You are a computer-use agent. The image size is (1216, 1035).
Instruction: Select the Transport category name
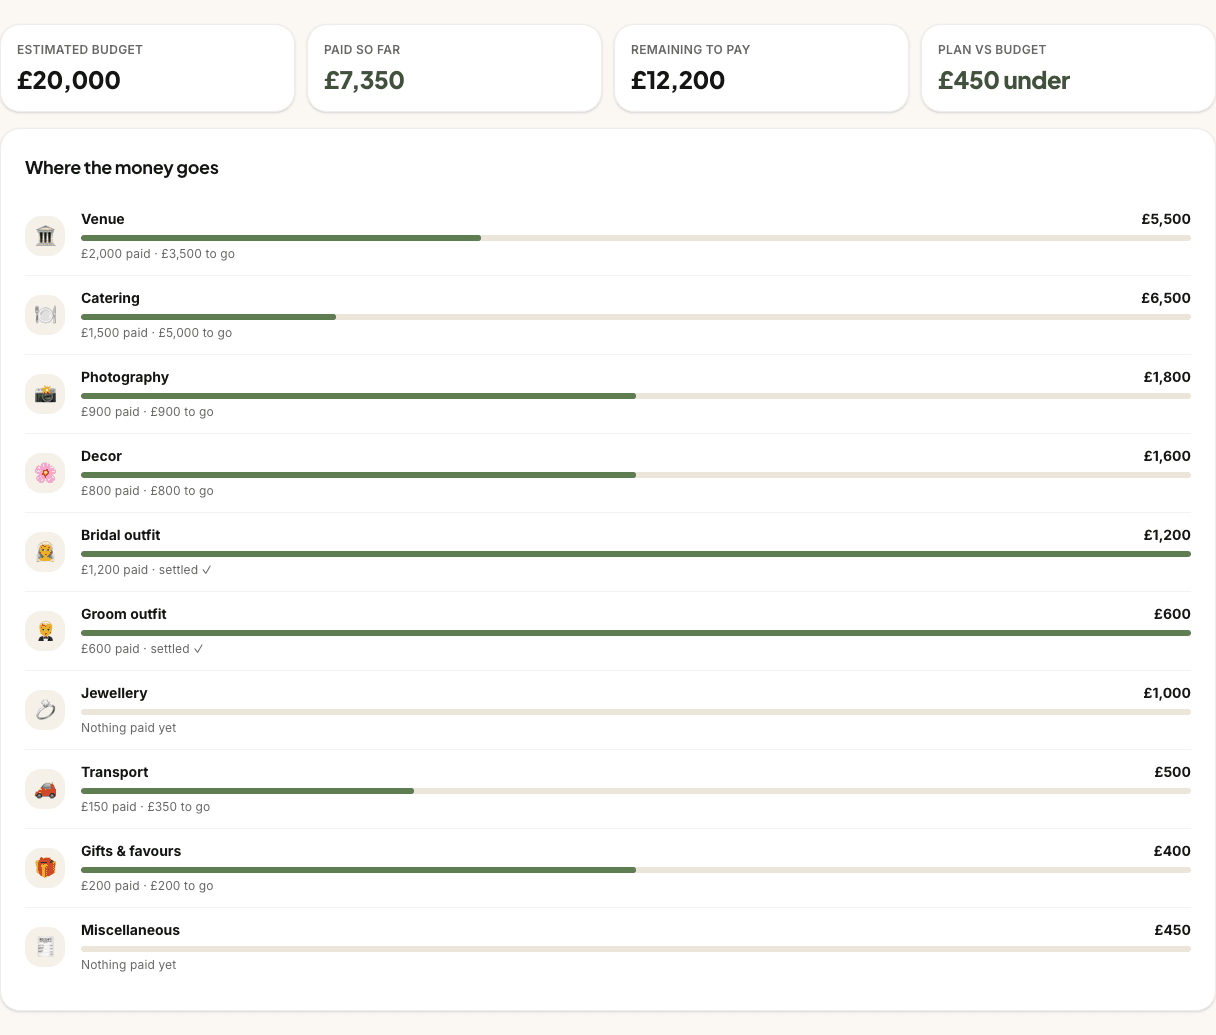point(115,772)
